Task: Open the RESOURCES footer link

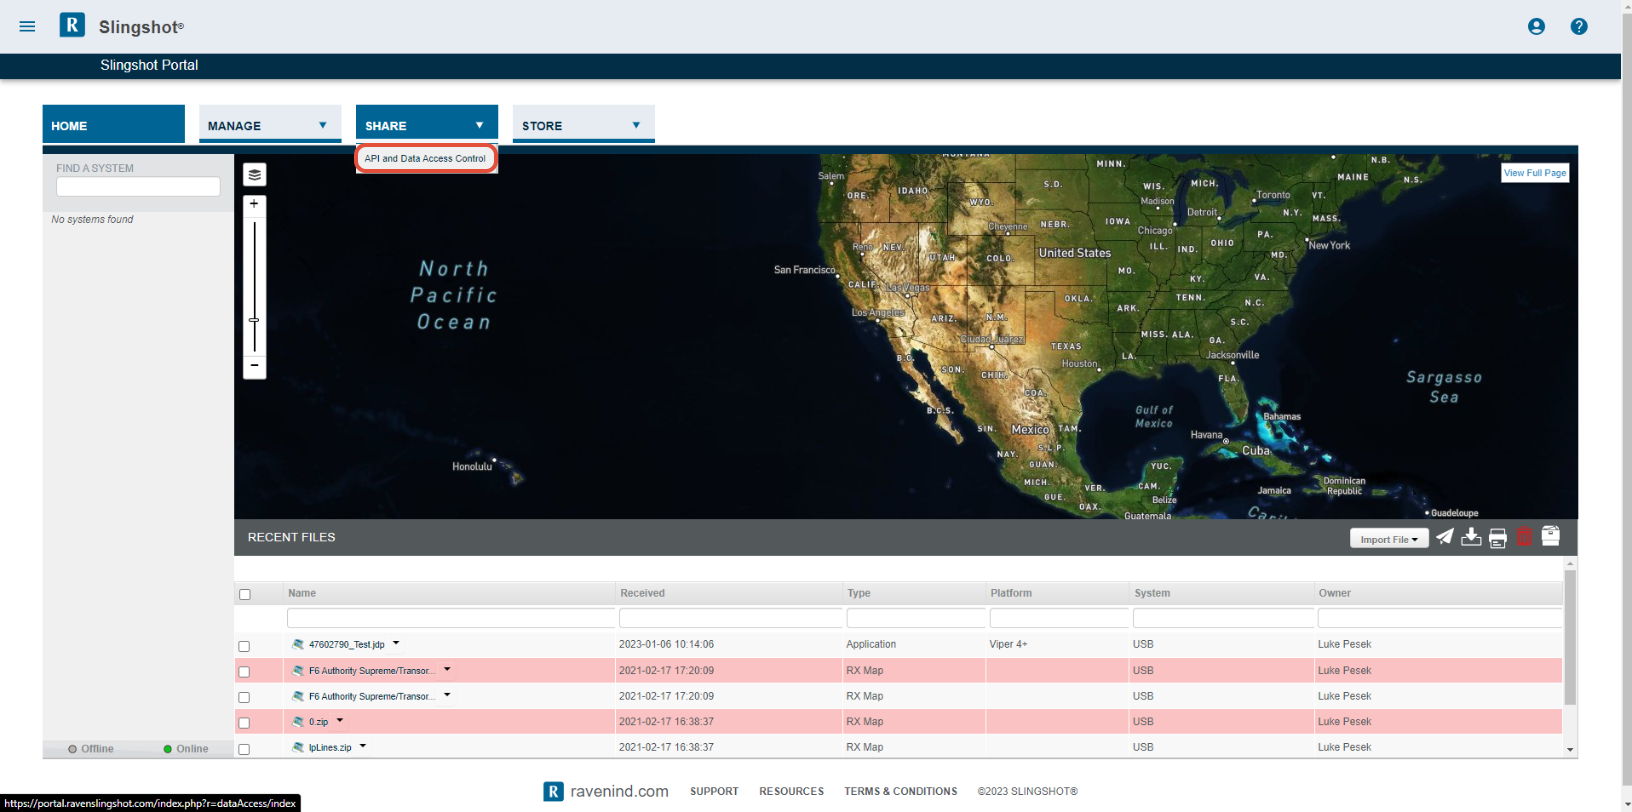Action: (791, 792)
